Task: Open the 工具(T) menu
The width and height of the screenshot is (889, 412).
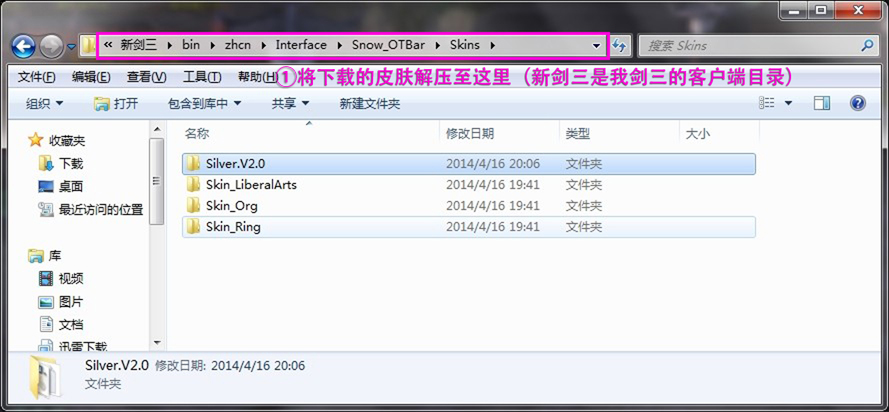Action: point(201,77)
